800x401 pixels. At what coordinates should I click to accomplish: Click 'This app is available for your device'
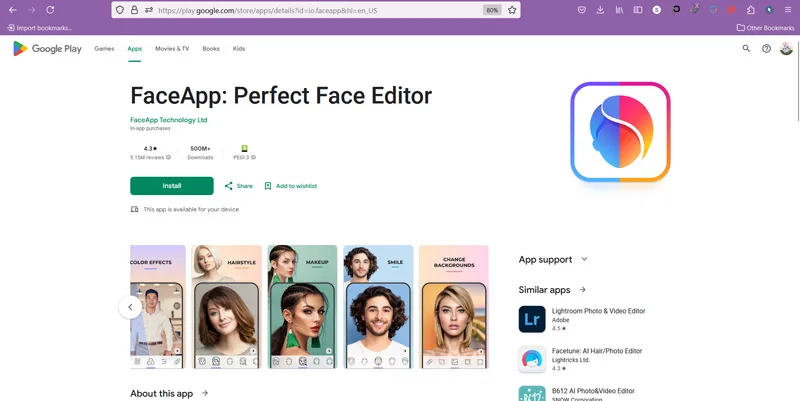click(x=191, y=209)
